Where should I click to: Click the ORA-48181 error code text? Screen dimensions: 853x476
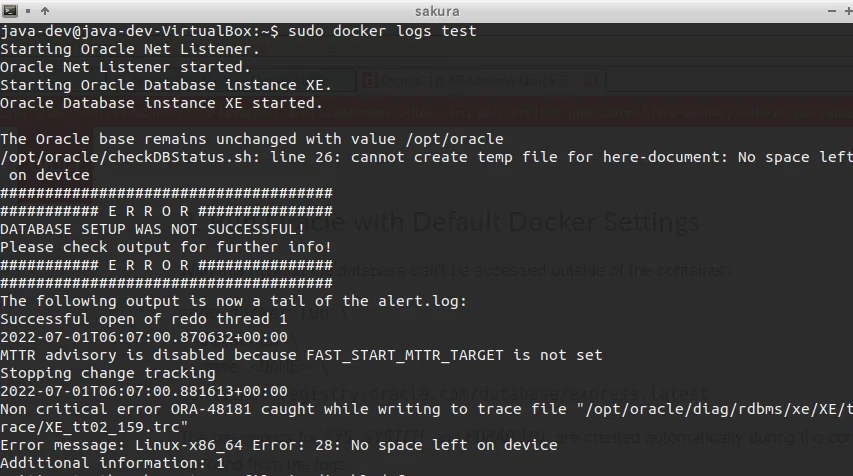coord(211,409)
